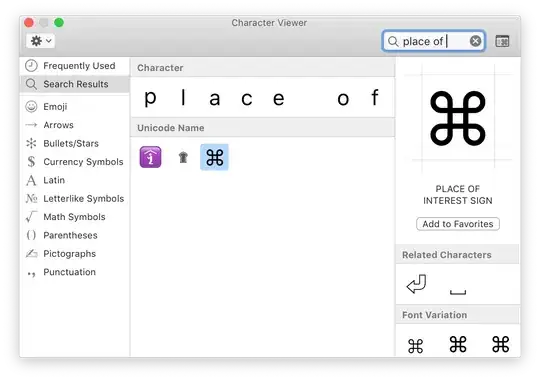Collapse Character Viewer using the top-right window icon

502,41
